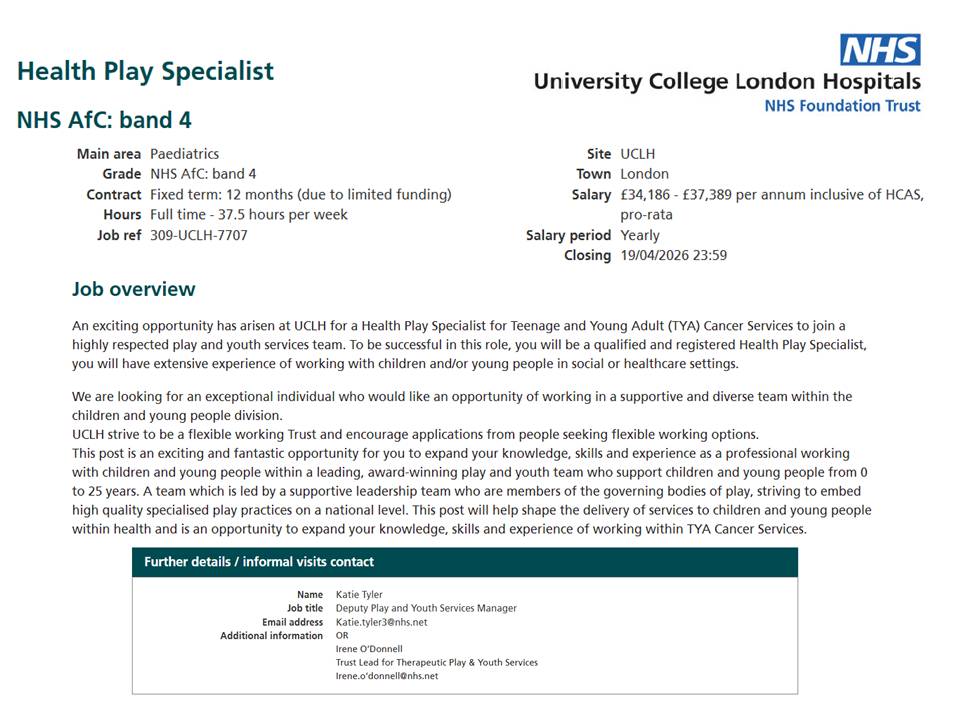Click the name Irene O'Donnell

coord(369,649)
